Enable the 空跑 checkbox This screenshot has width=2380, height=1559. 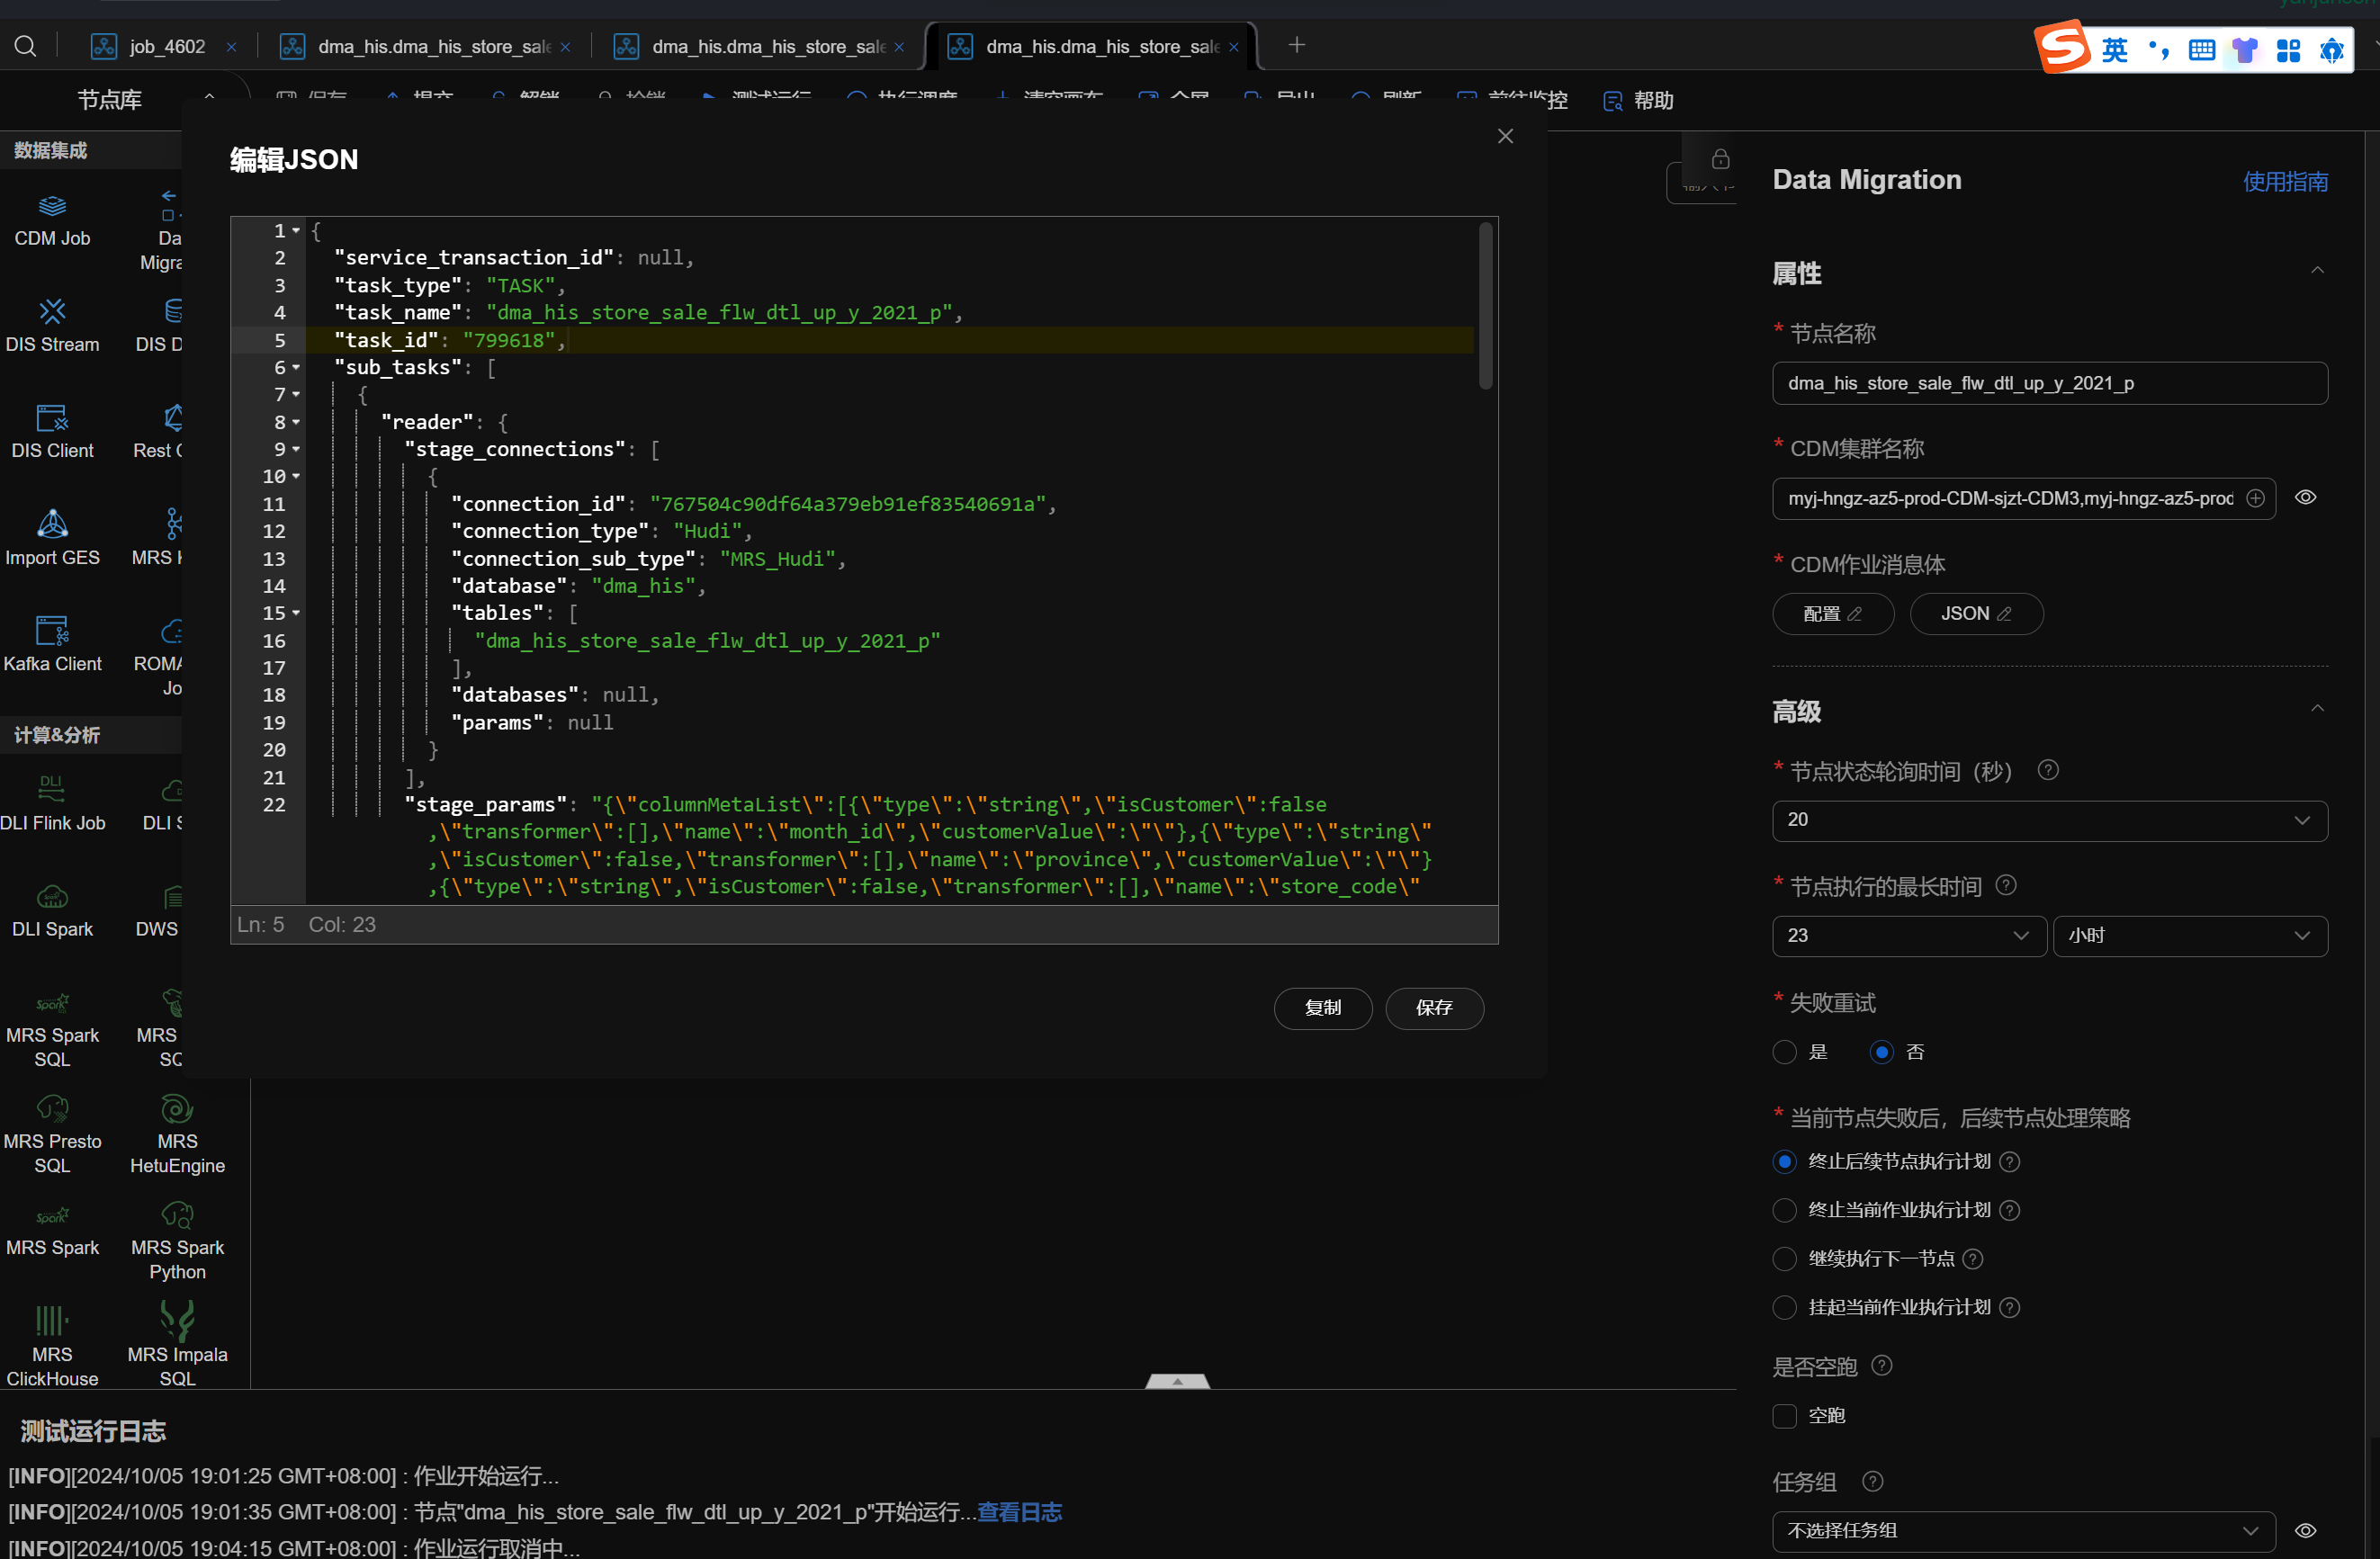tap(1784, 1416)
